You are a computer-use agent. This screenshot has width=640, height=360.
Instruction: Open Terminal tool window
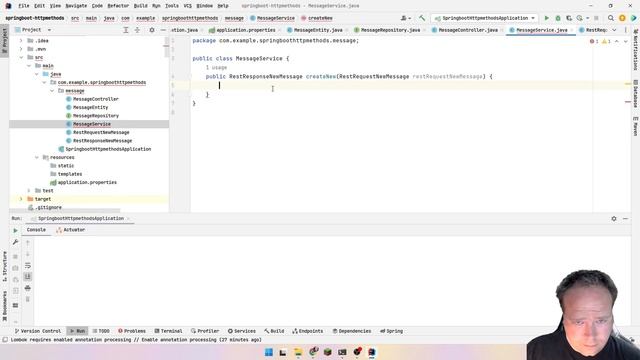click(168, 331)
